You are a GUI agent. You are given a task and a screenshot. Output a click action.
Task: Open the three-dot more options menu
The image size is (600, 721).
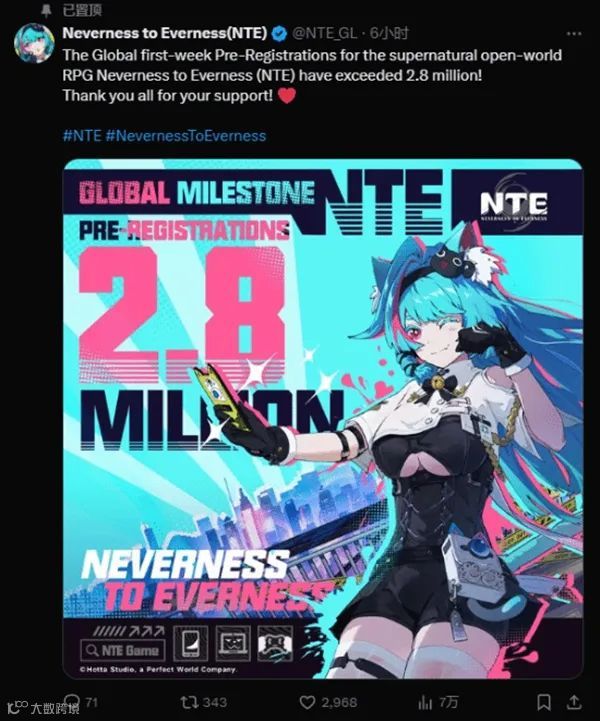[574, 34]
